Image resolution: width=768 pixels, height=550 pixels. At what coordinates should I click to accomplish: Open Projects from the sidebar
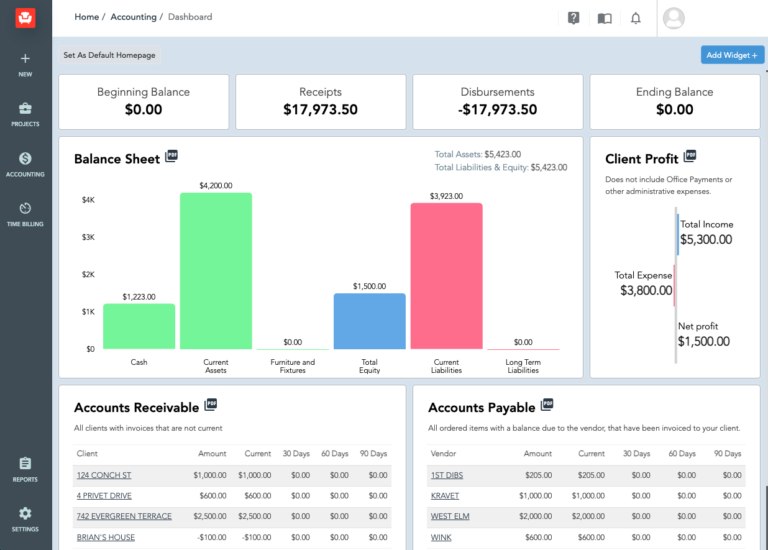click(x=25, y=114)
